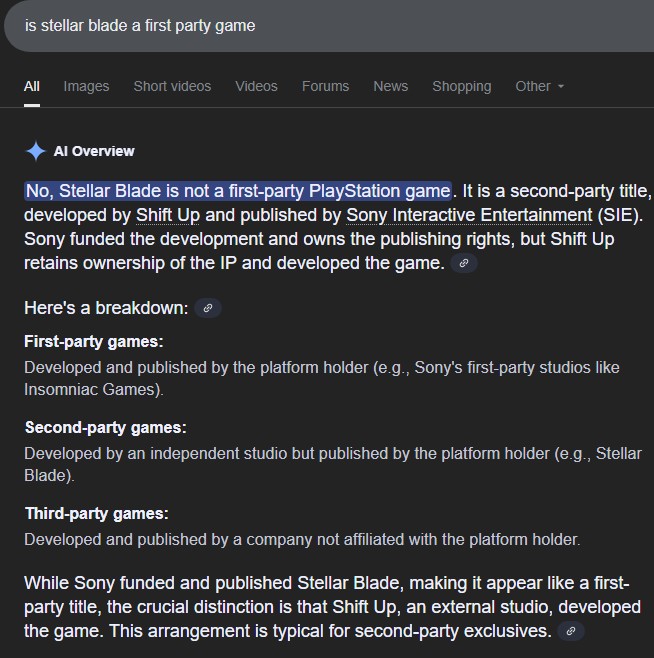Click the 'Developed by an independent studio' description

coord(333,465)
